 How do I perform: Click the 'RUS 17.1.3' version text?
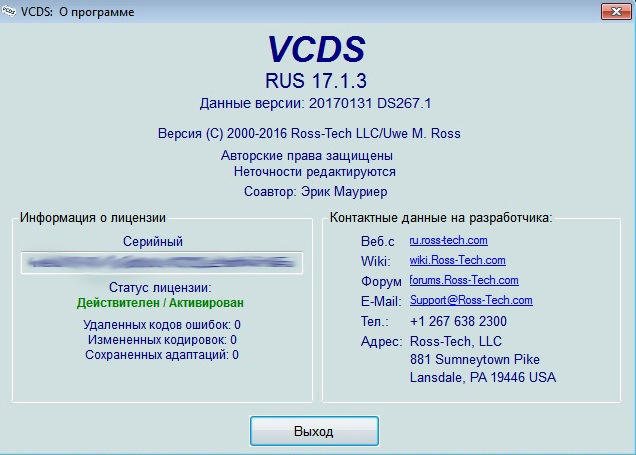click(316, 81)
